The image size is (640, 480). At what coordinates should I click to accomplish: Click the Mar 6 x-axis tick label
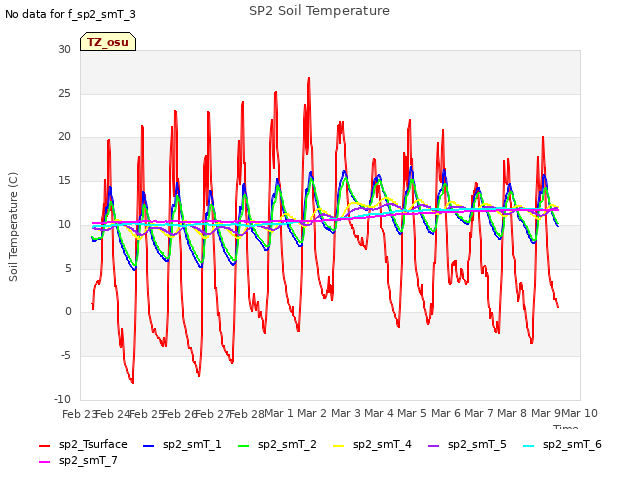(445, 413)
